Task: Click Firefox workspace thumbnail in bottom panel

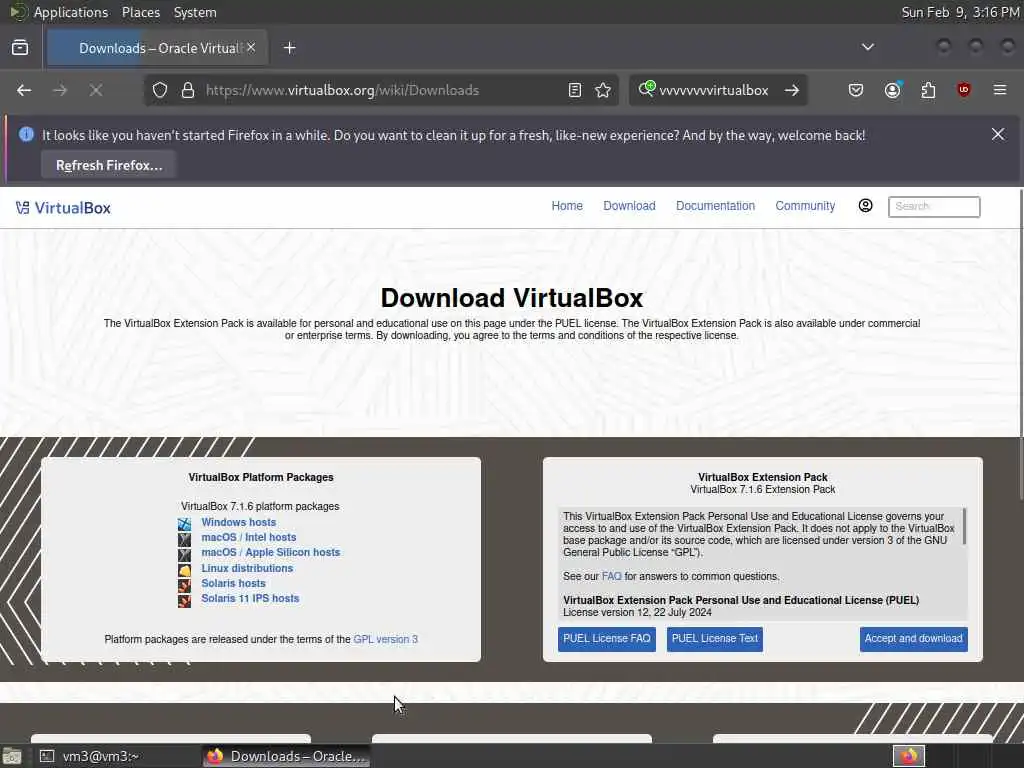Action: click(908, 756)
